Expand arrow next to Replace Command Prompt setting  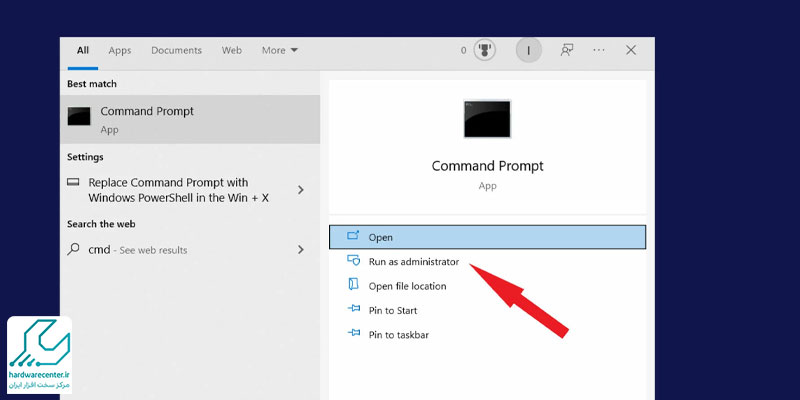301,190
